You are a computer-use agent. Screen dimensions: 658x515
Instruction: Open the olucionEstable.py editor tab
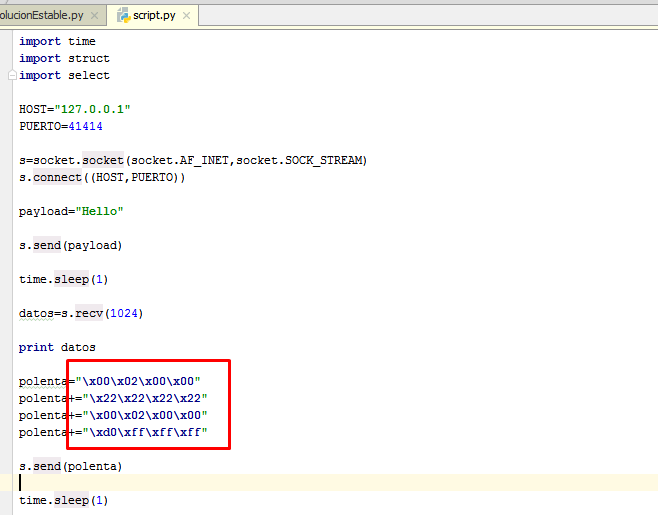(42, 15)
